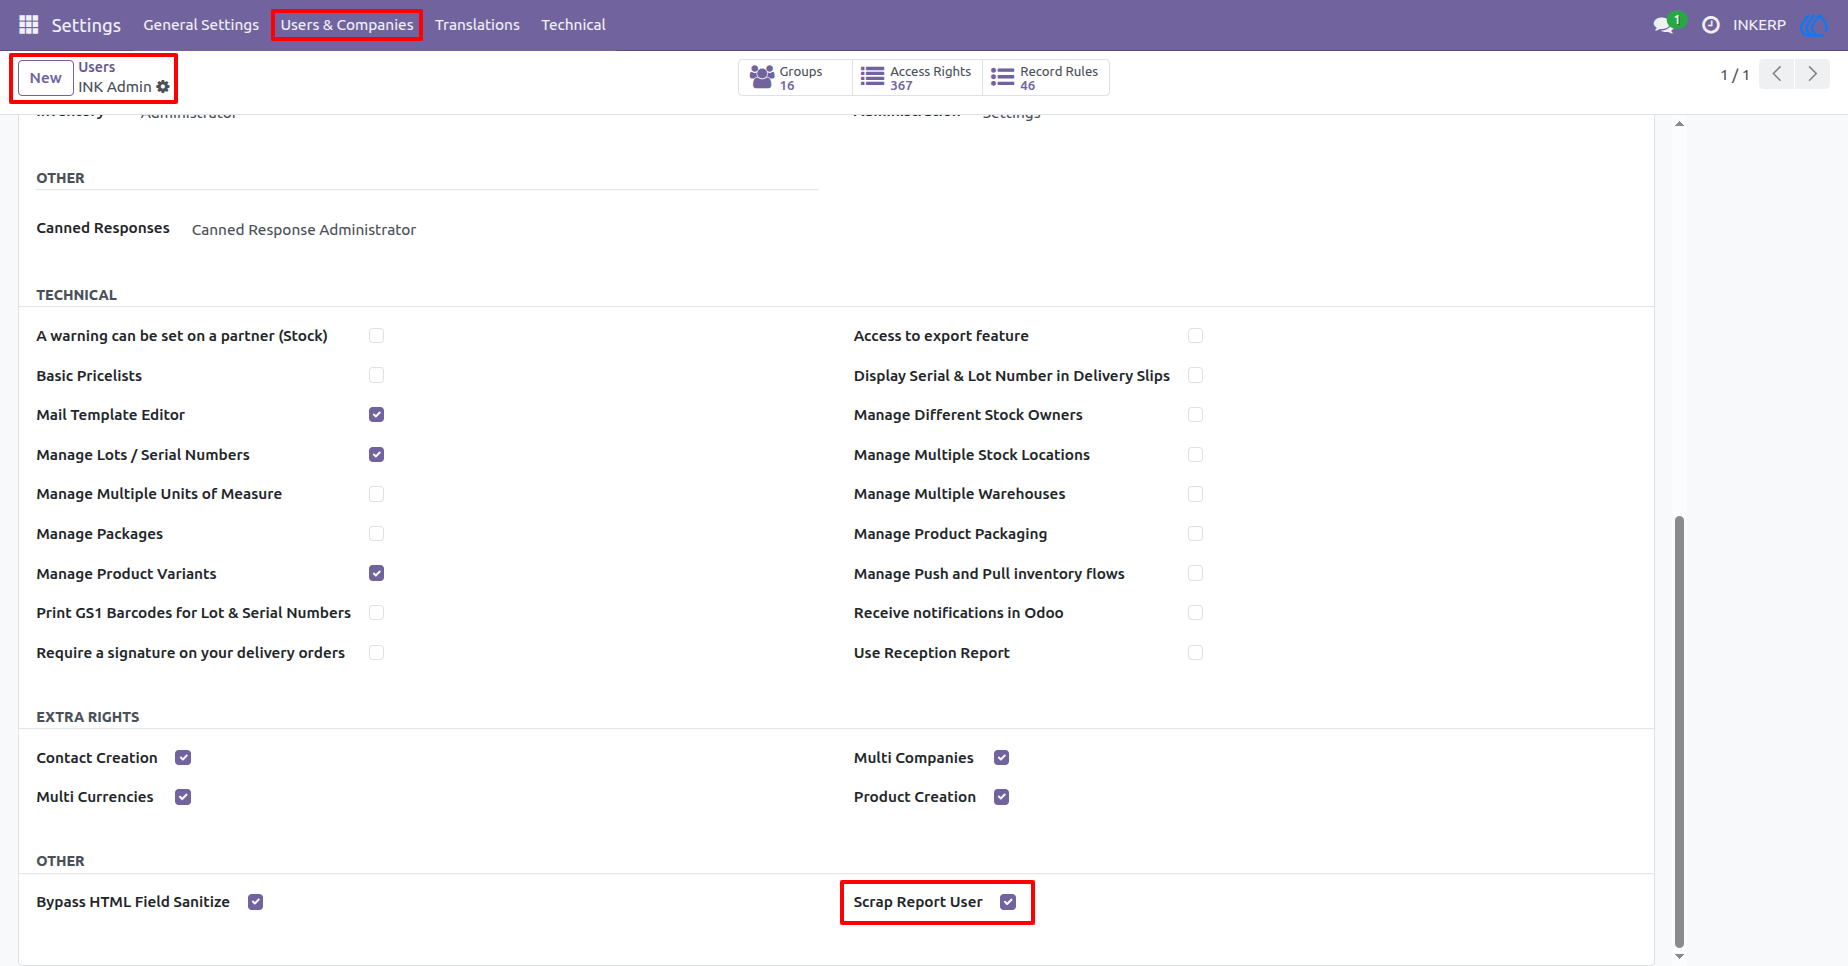
Task: Click the vertical scrollbar thumb
Action: 1679,731
